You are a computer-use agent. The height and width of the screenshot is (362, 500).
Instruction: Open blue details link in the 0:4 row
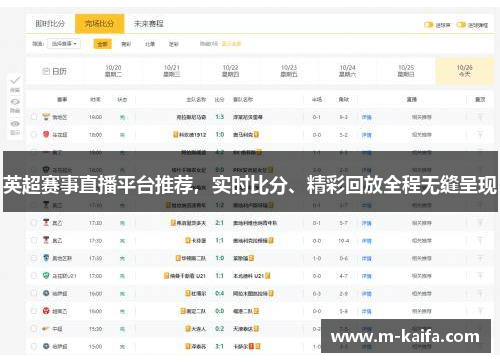tap(366, 294)
